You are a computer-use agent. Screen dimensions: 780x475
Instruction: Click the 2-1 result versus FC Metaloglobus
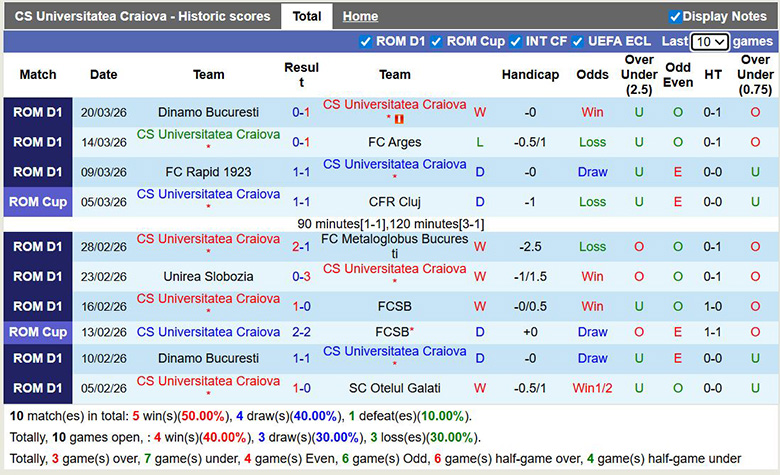tap(301, 247)
